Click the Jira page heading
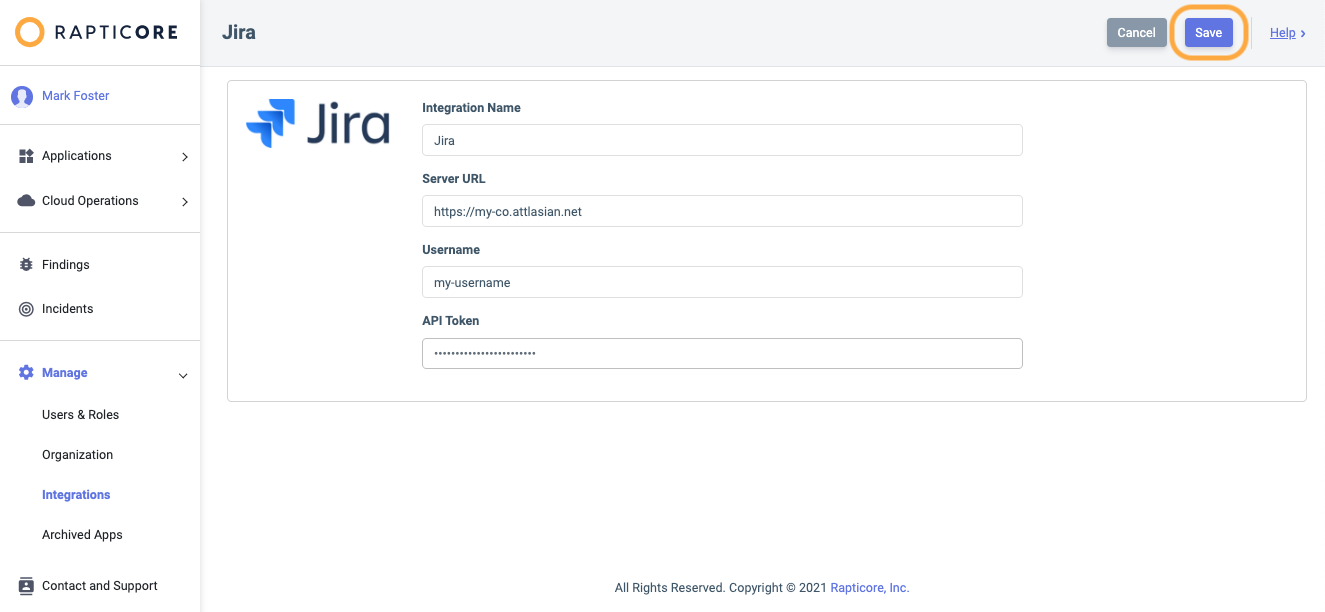 [239, 32]
